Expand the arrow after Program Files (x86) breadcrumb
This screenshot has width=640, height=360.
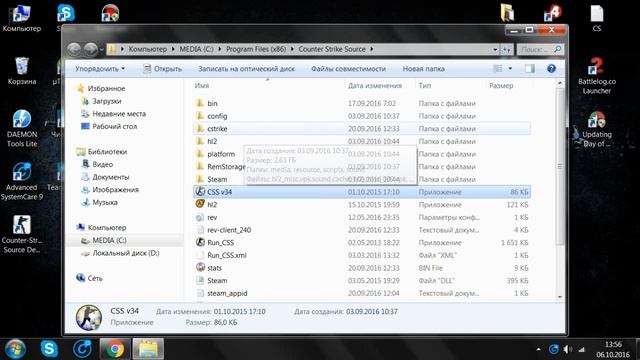(x=292, y=49)
